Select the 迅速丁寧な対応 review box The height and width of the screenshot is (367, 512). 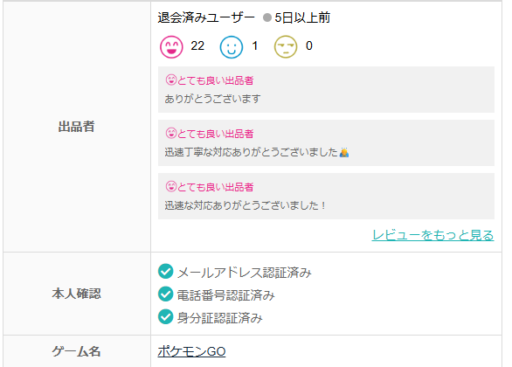point(326,143)
